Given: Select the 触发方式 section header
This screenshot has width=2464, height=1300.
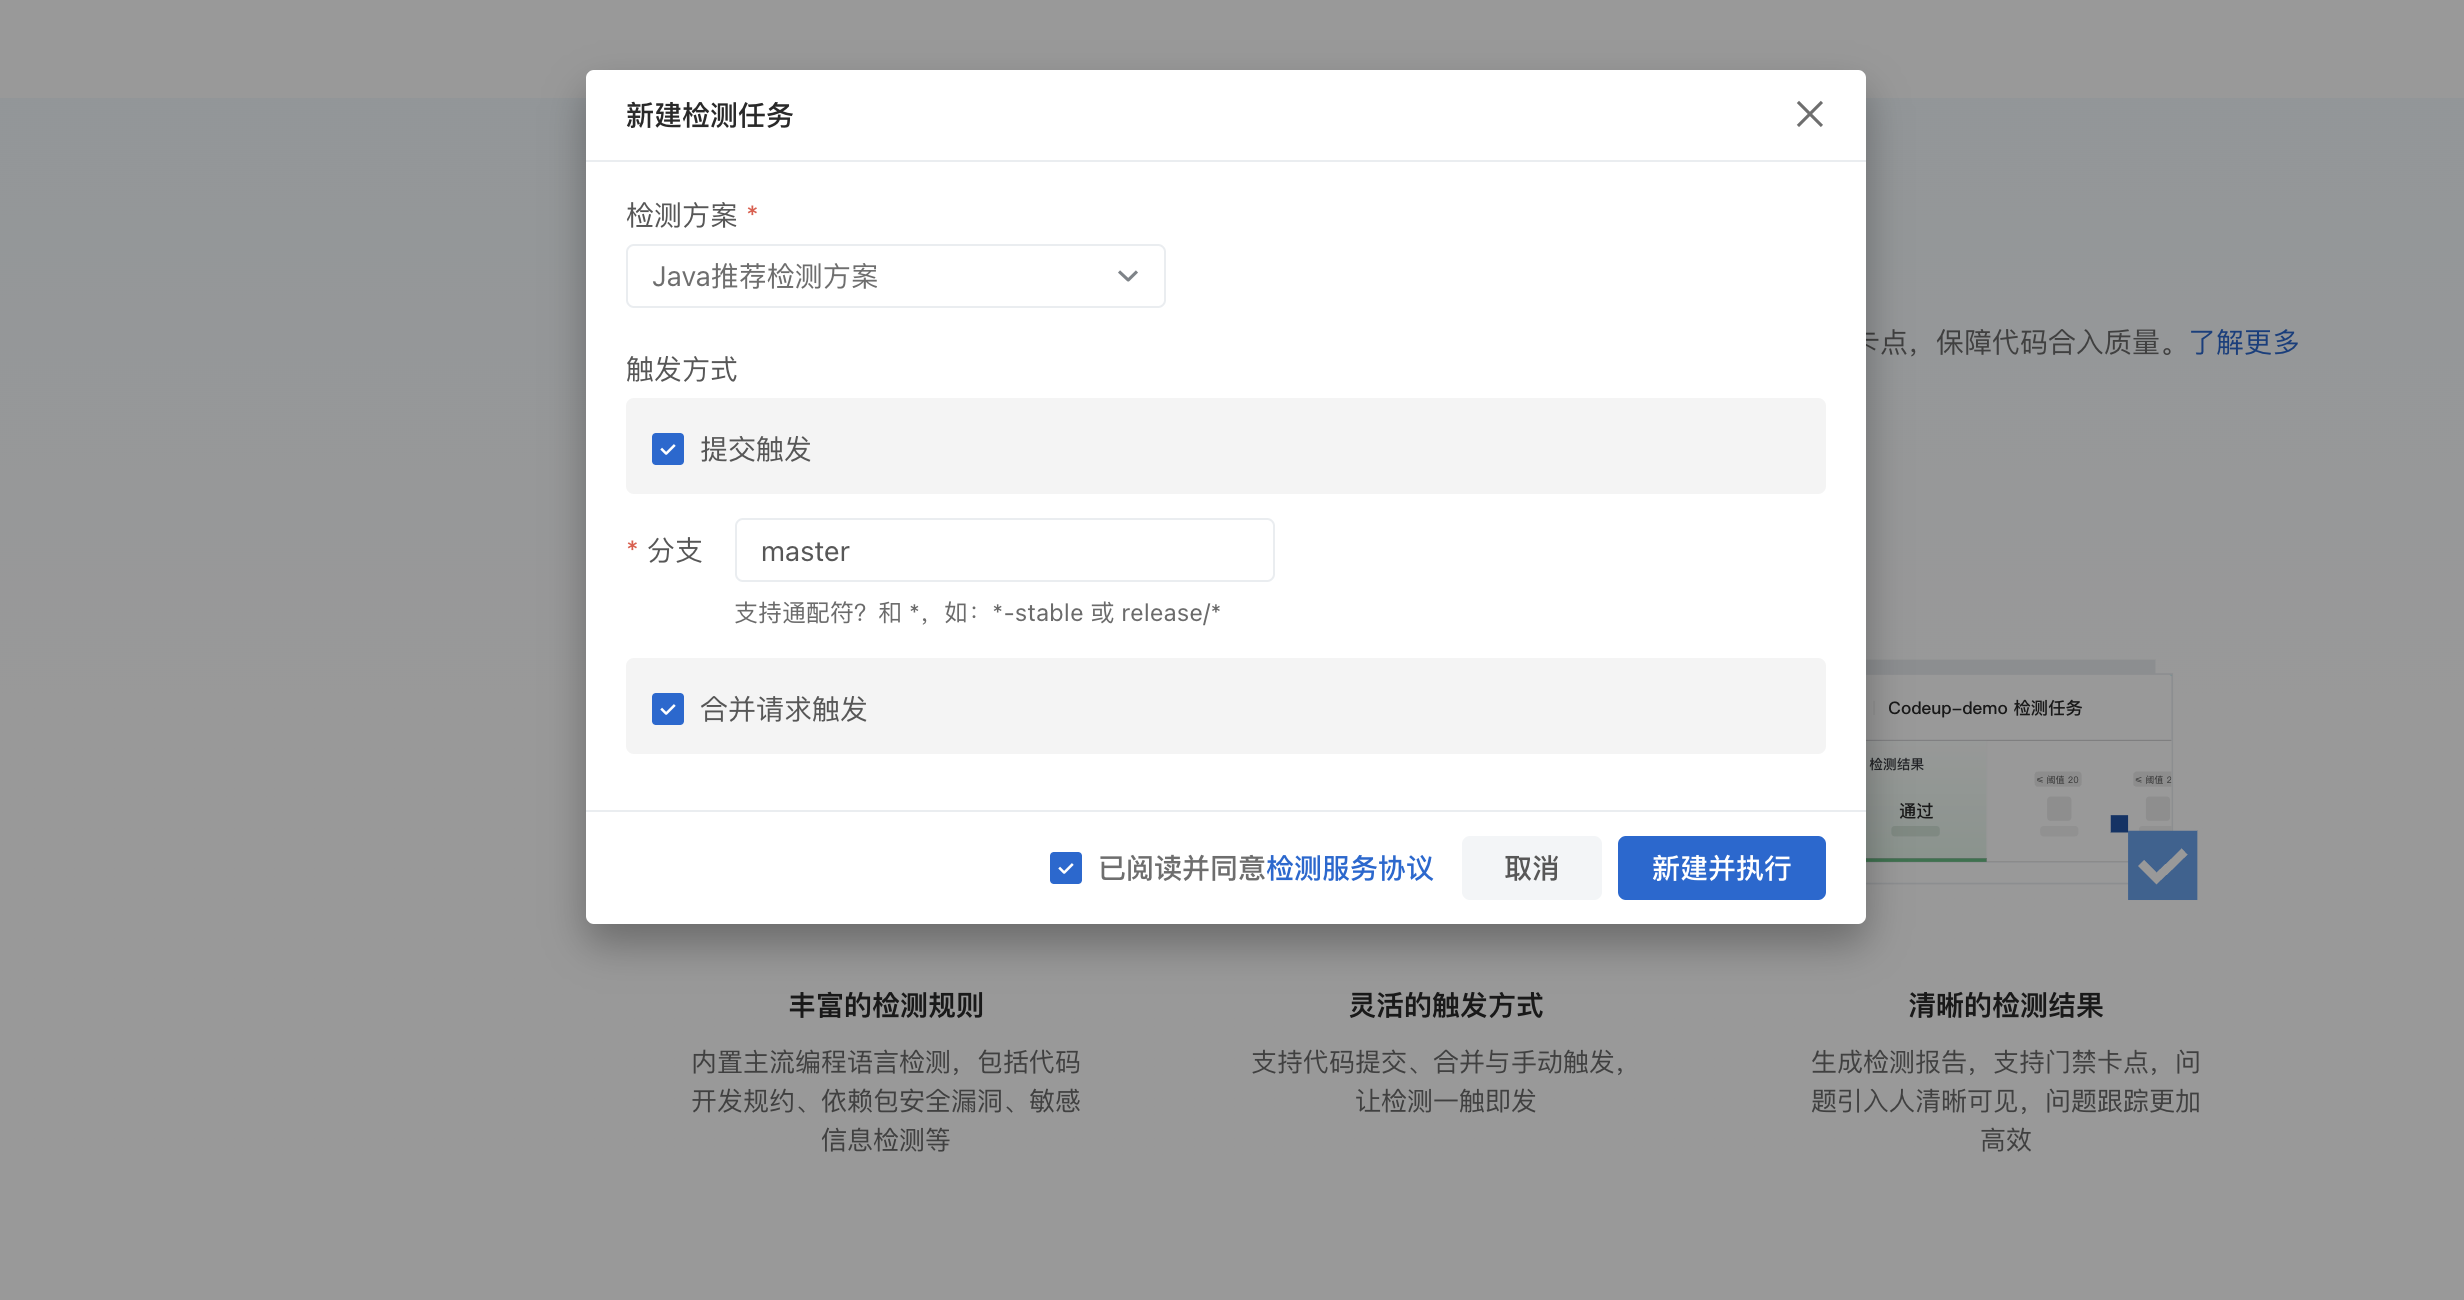Looking at the screenshot, I should [681, 369].
